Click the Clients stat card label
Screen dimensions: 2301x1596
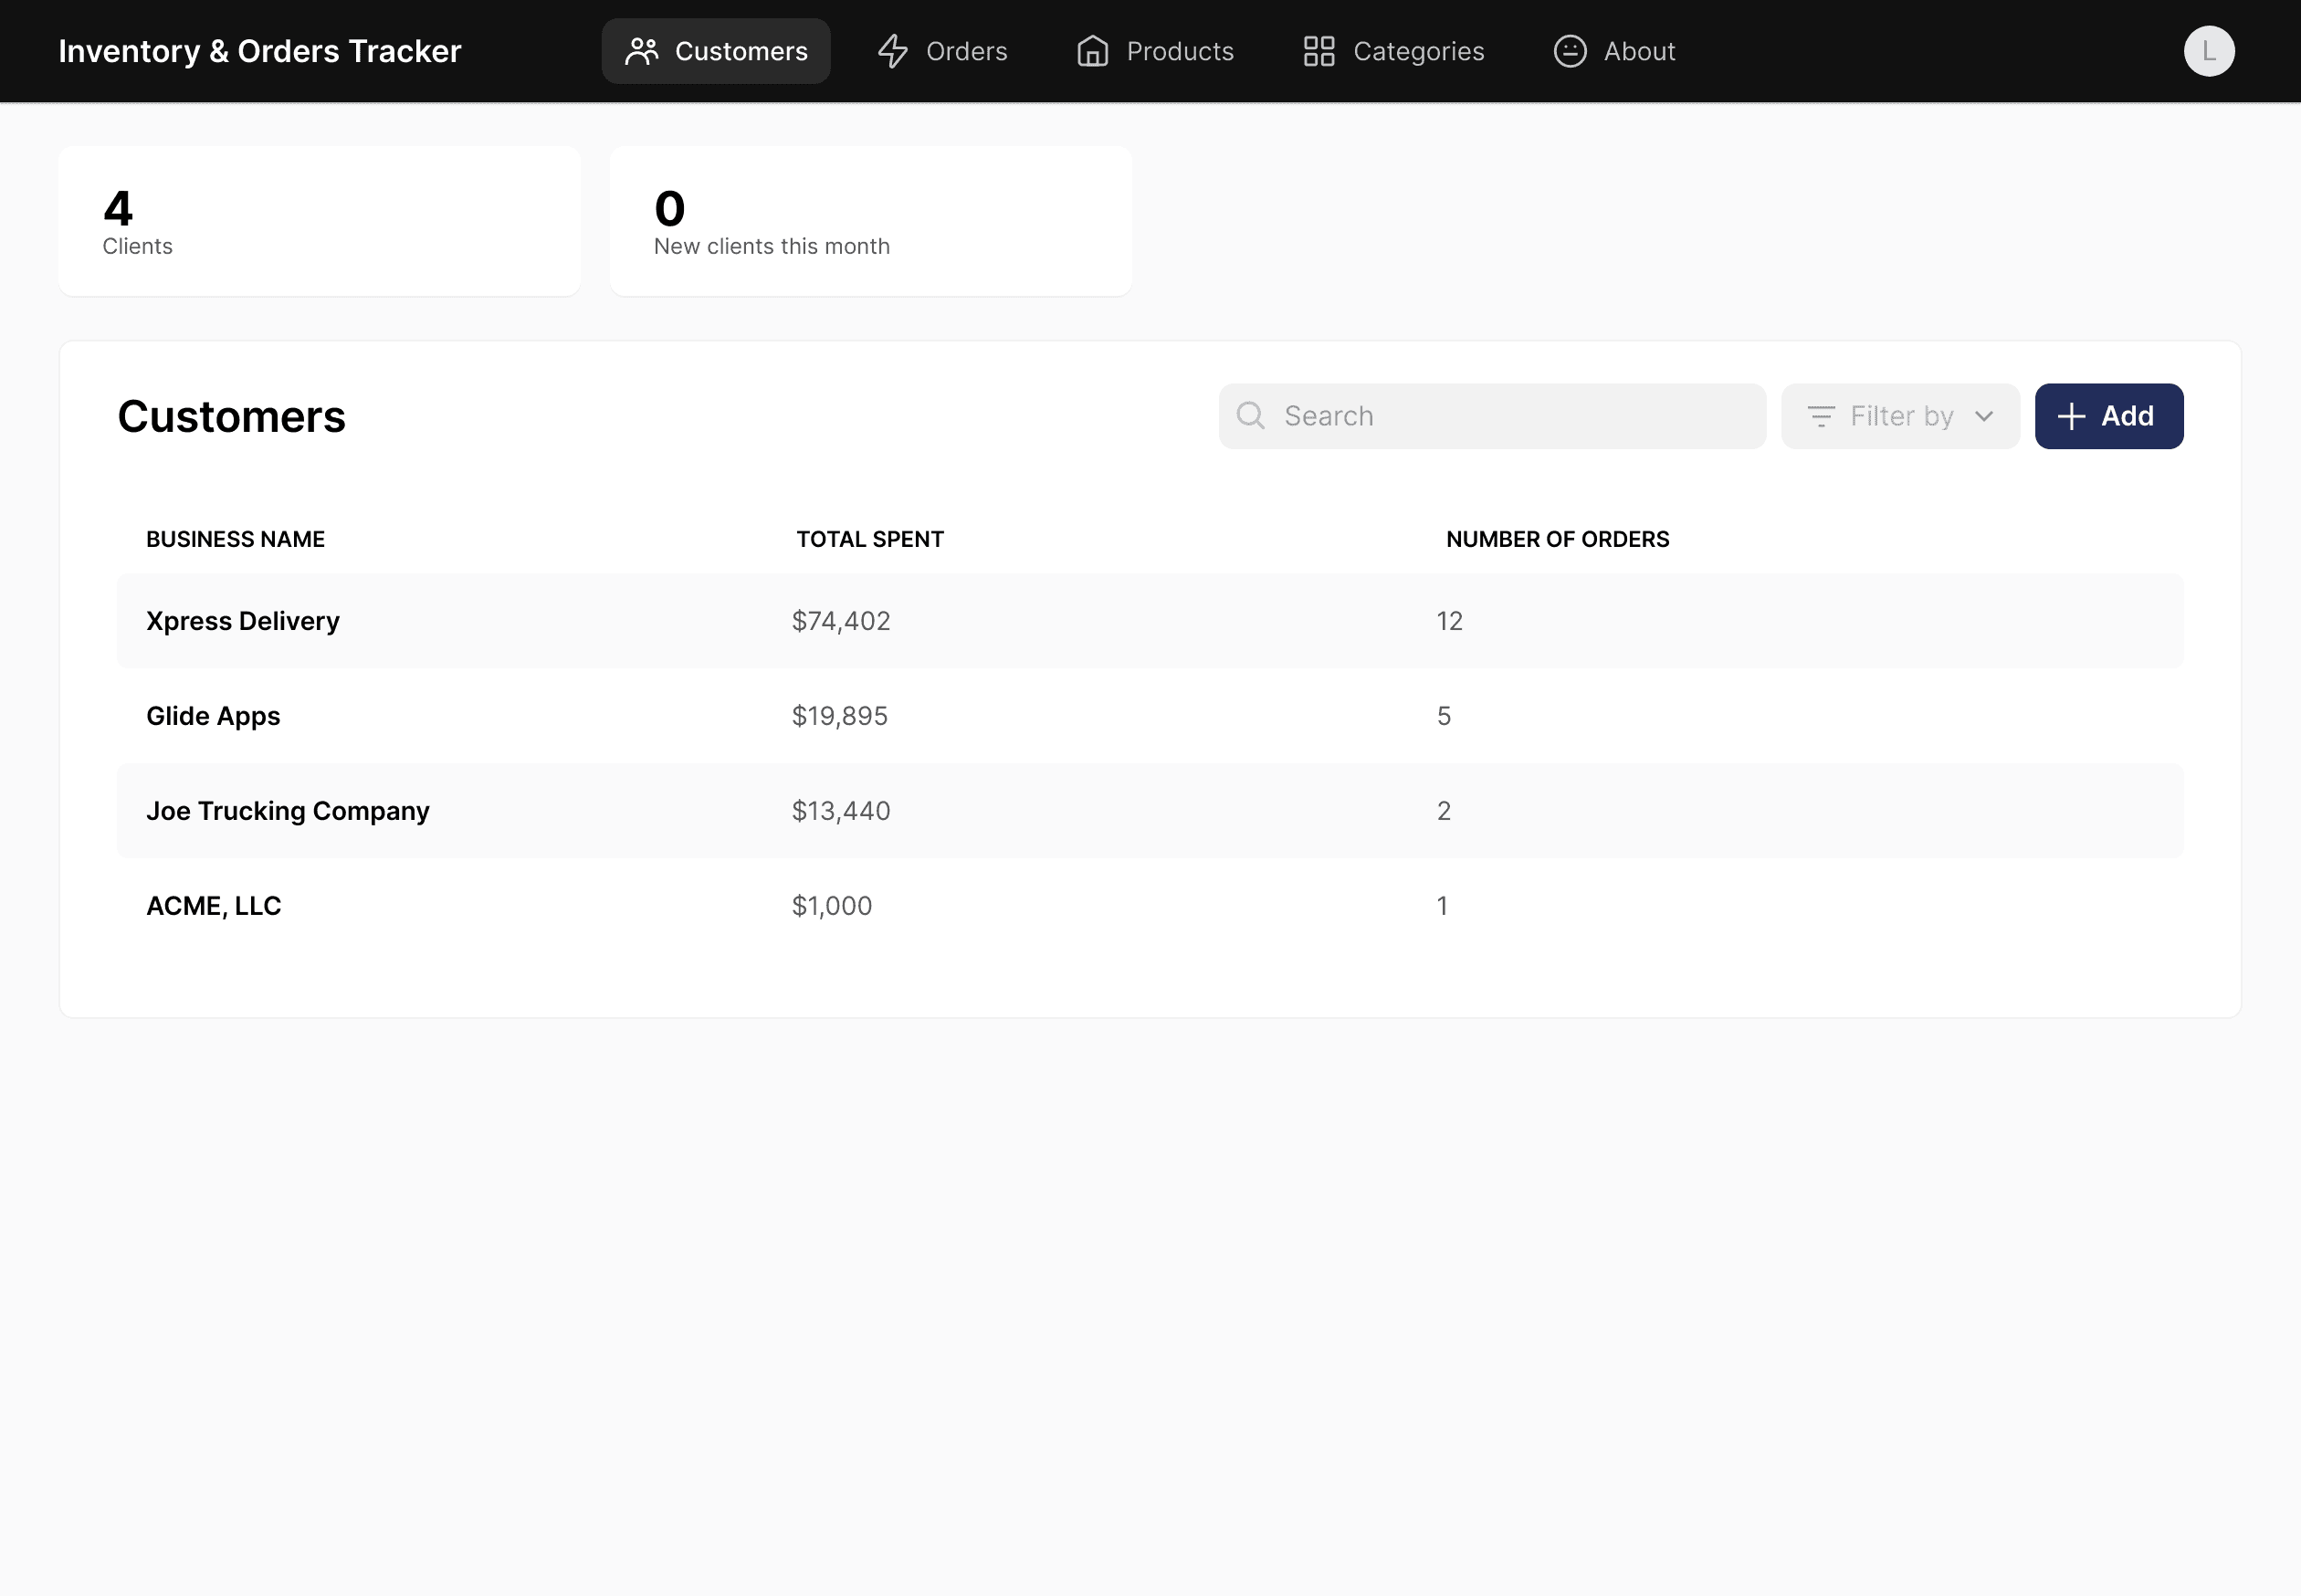(137, 246)
